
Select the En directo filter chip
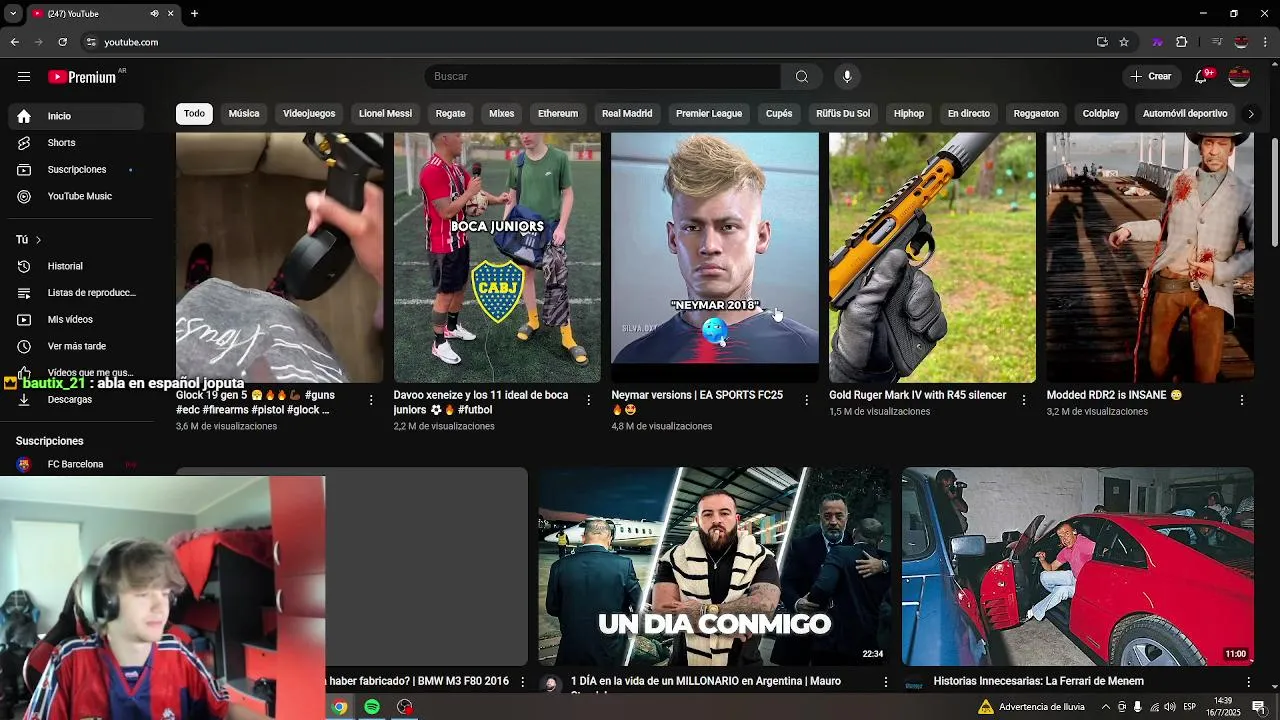pyautogui.click(x=969, y=114)
